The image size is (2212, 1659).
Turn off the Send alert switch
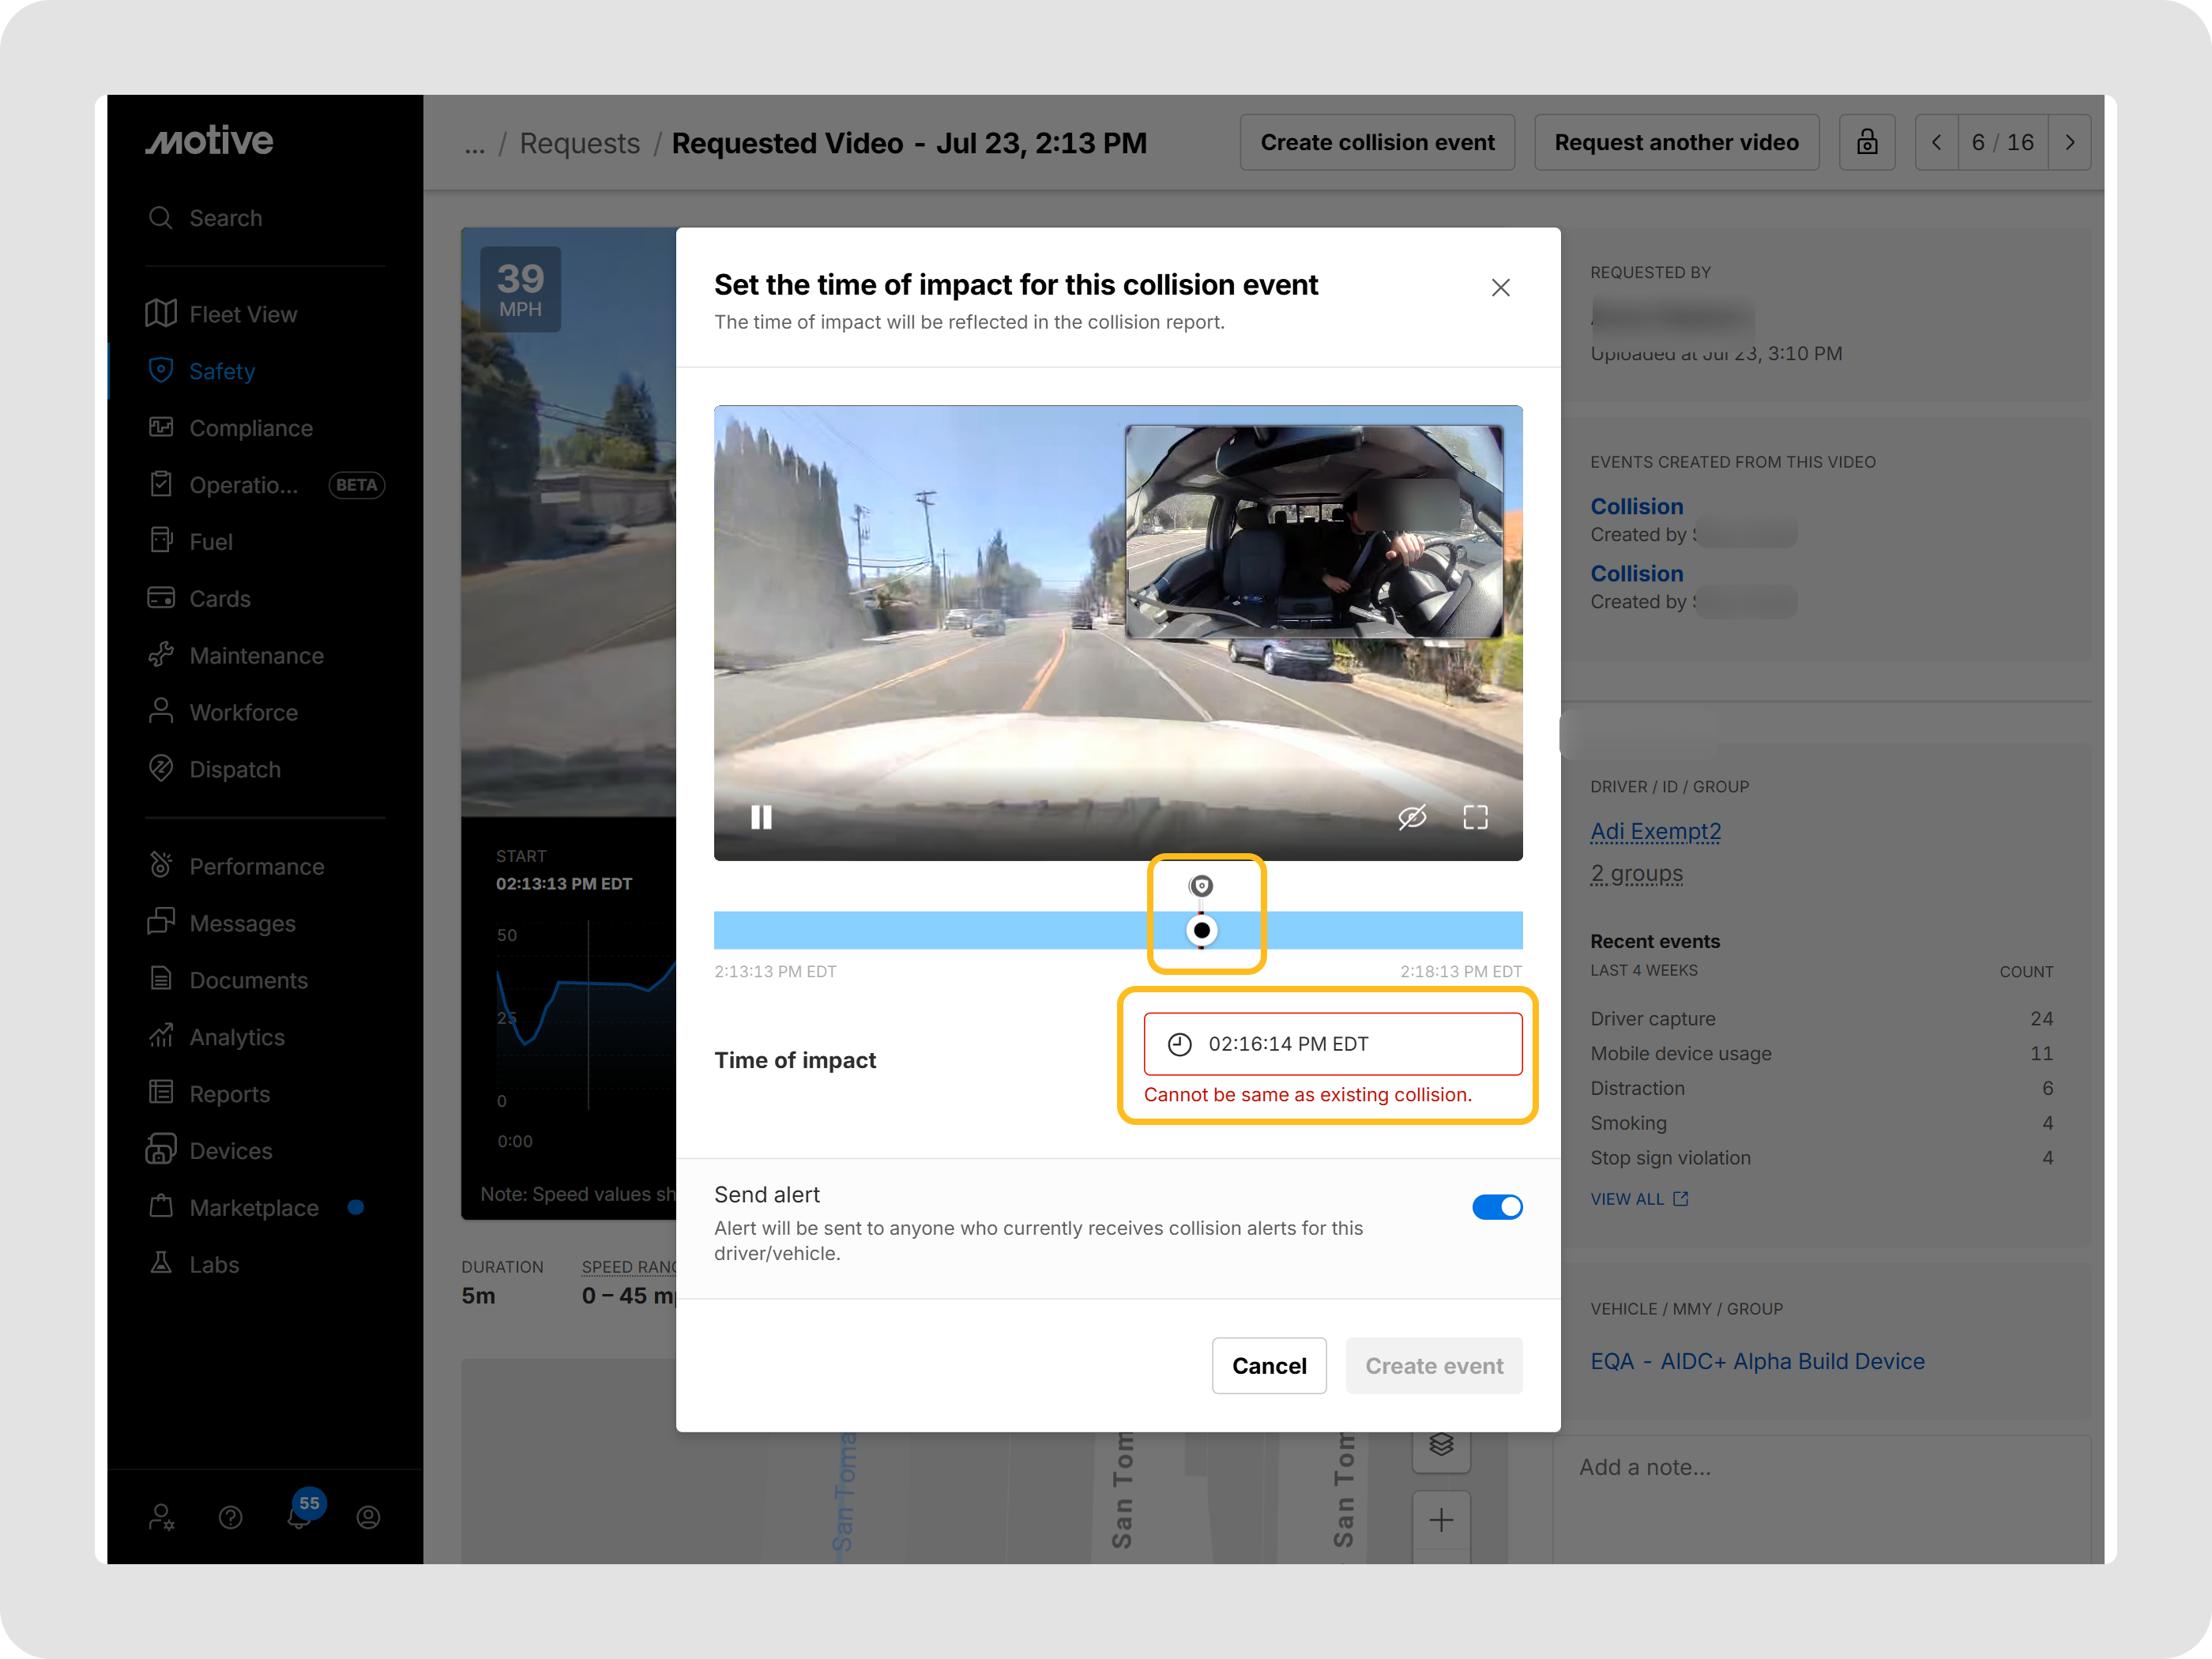pos(1497,1207)
